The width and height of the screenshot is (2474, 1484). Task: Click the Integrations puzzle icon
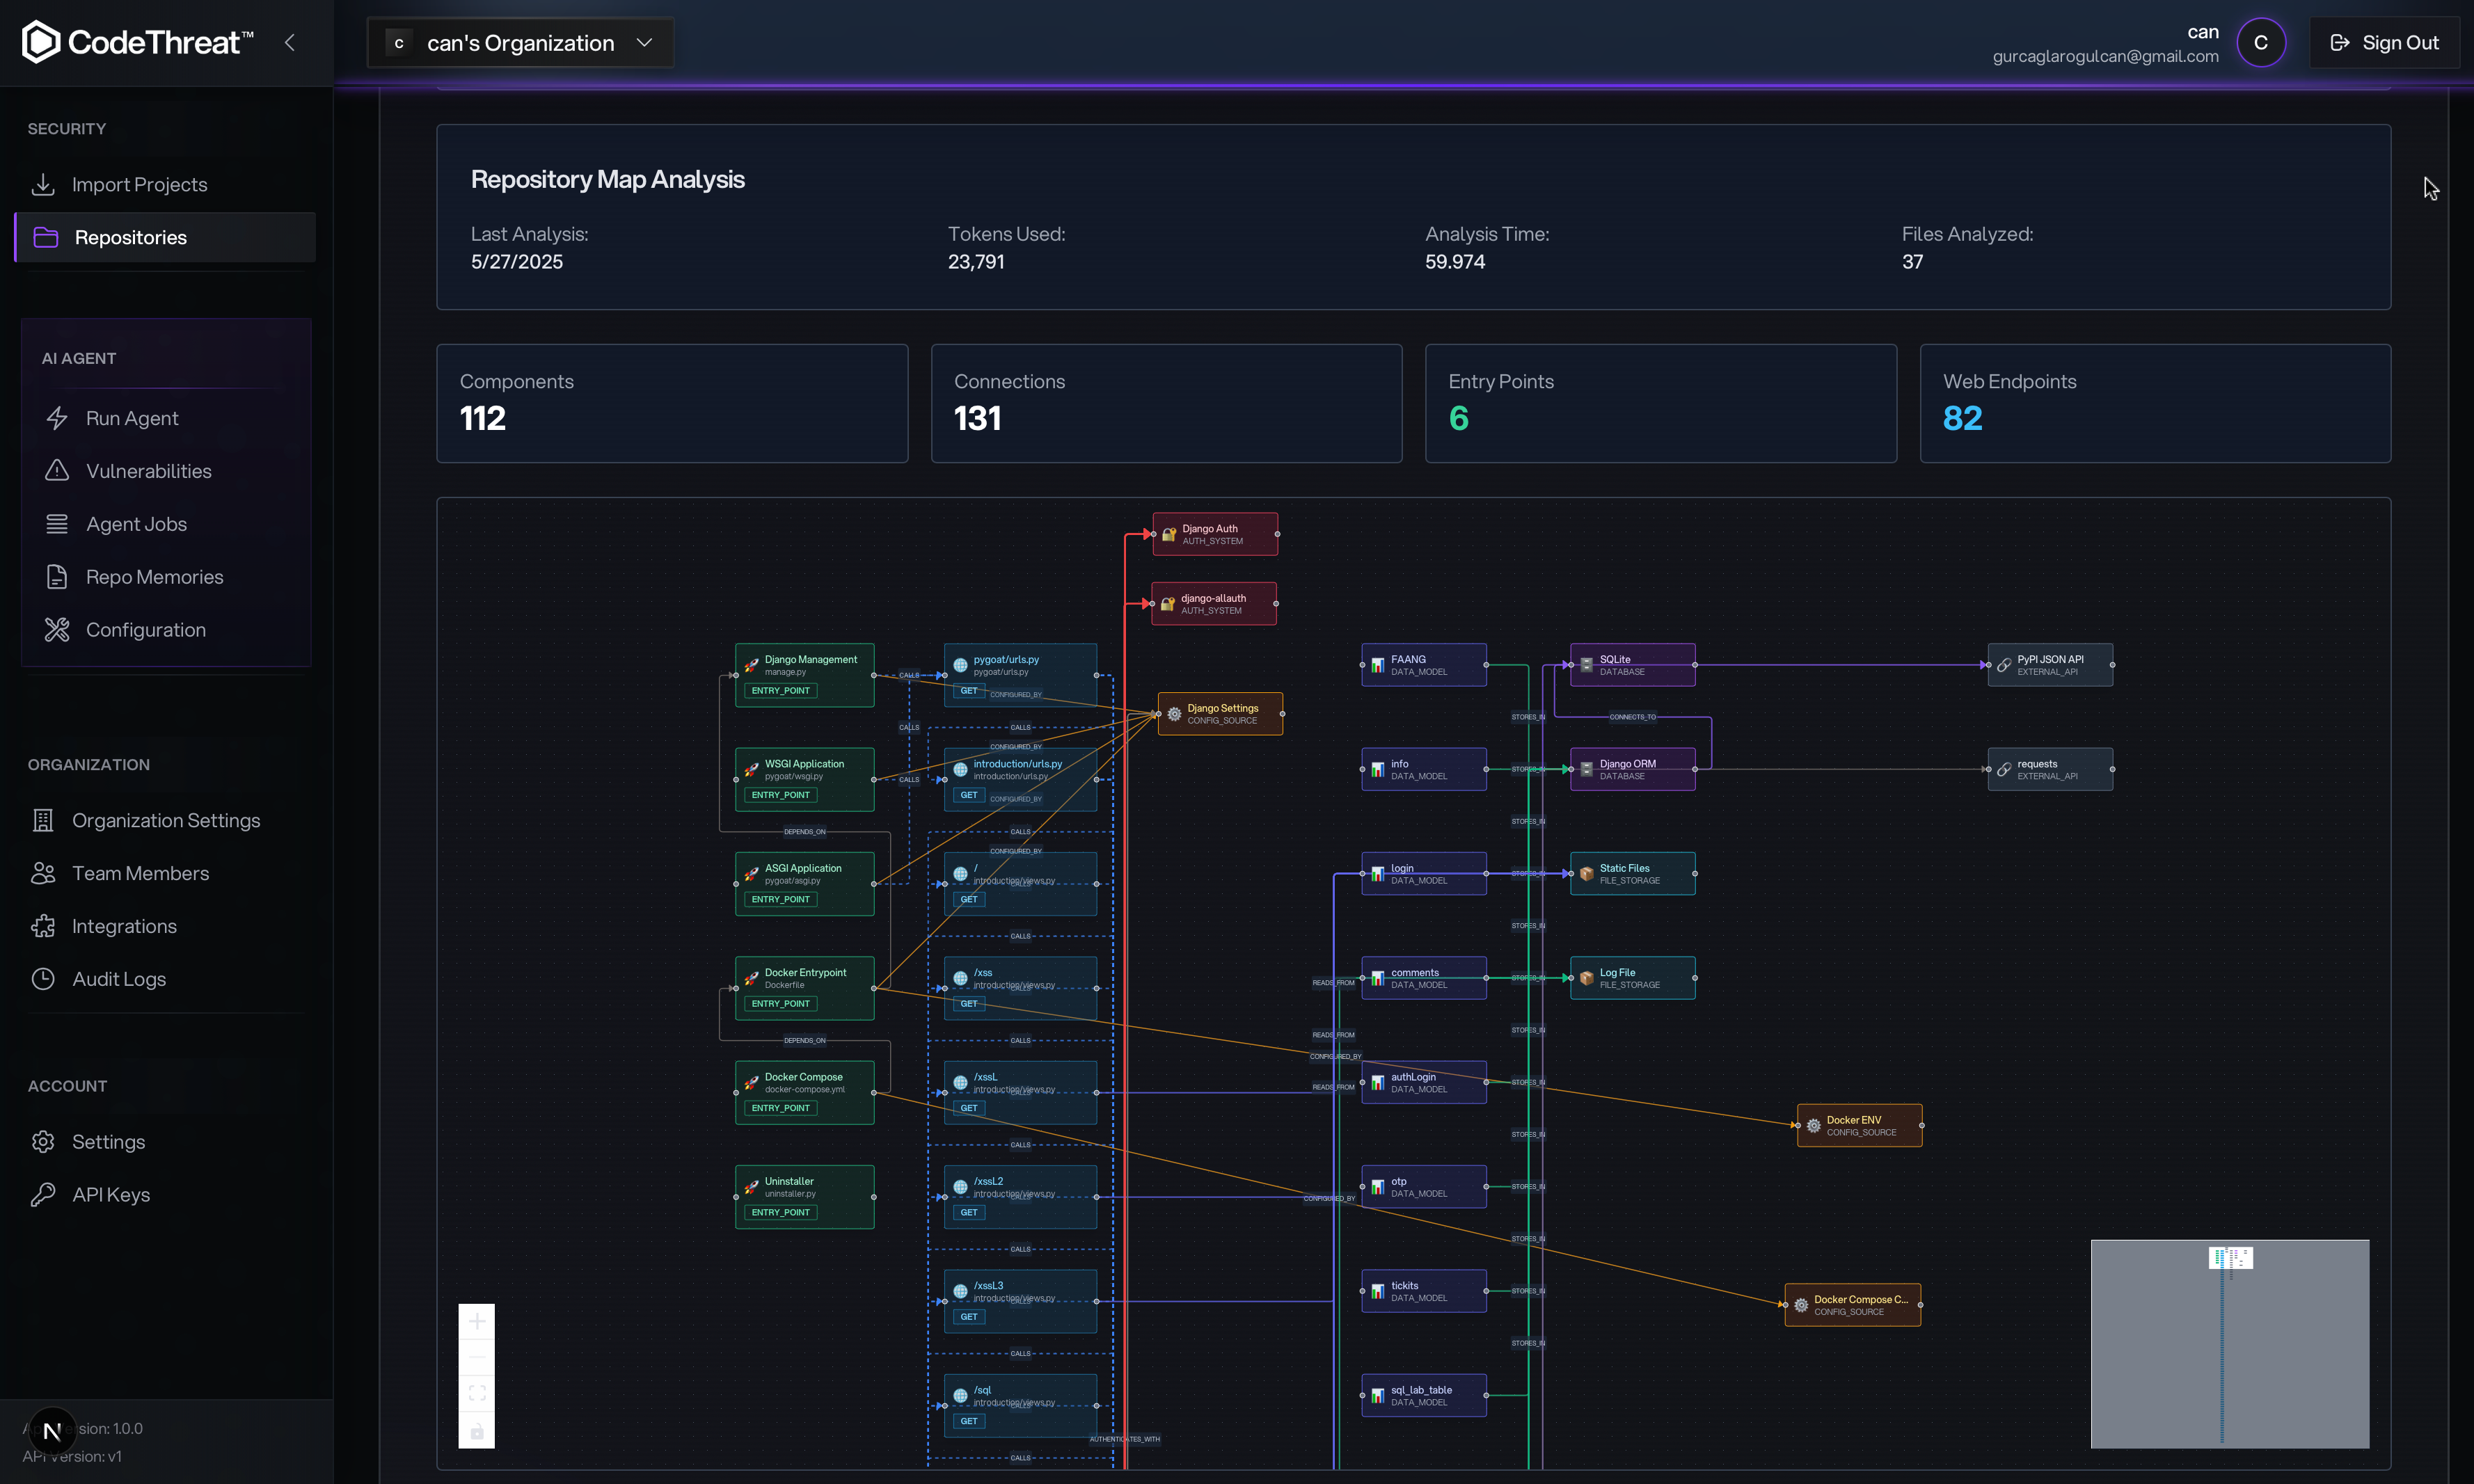(43, 926)
